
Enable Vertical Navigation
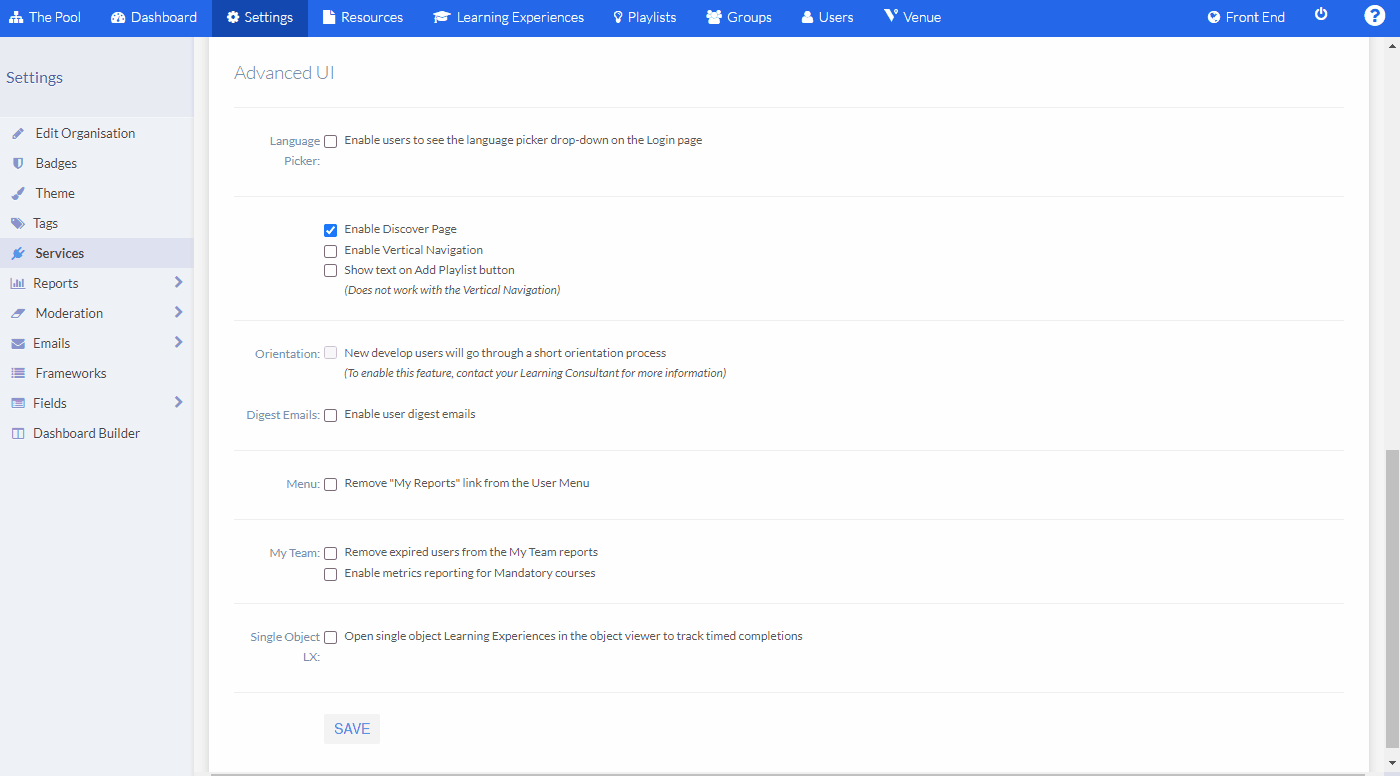click(x=330, y=249)
